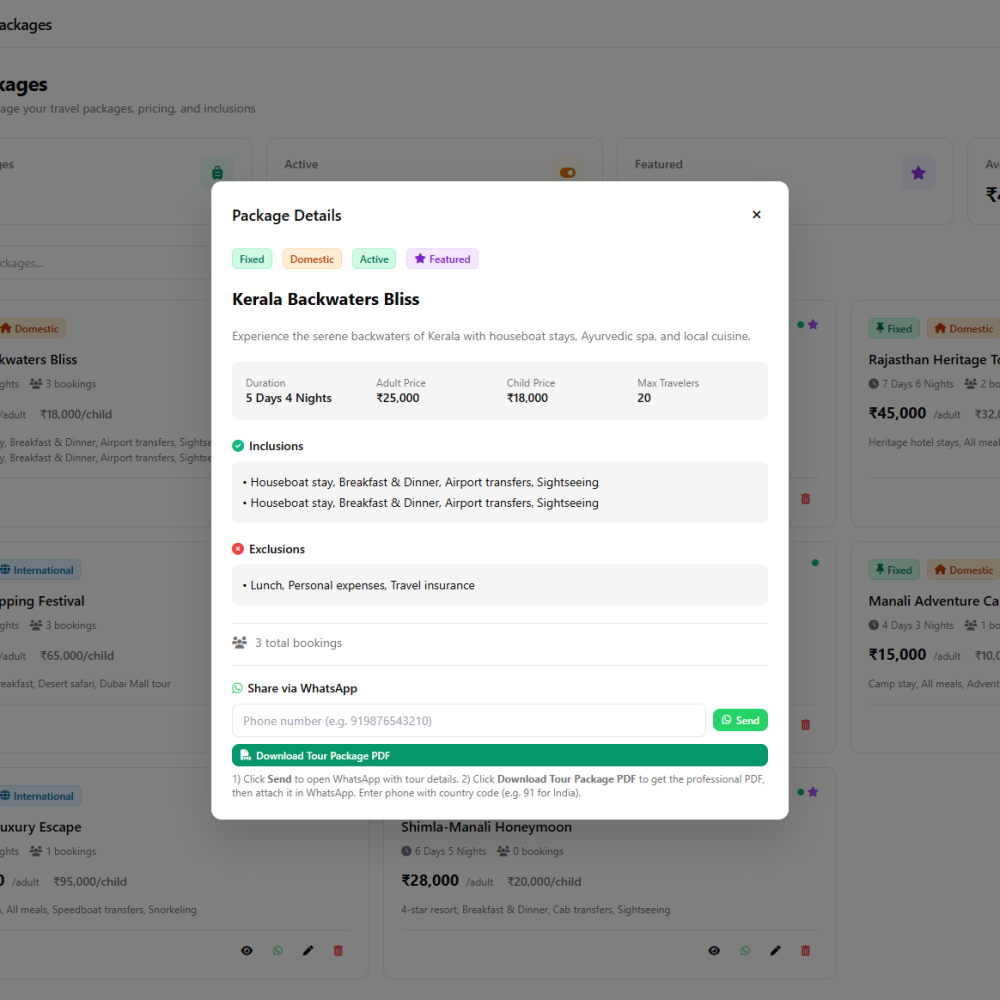This screenshot has height=1000, width=1000.
Task: Click the featured star on Shimla-Manali Honeymoon card
Action: coord(813,792)
